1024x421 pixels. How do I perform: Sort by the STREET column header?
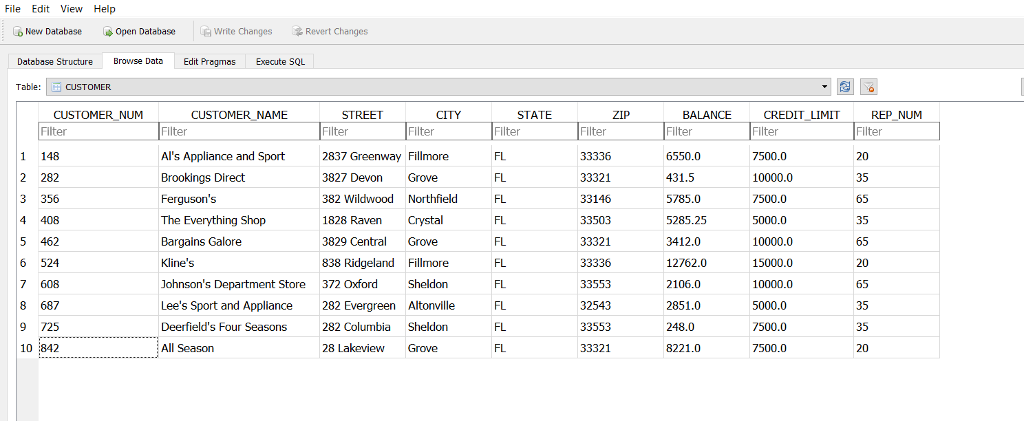tap(362, 115)
